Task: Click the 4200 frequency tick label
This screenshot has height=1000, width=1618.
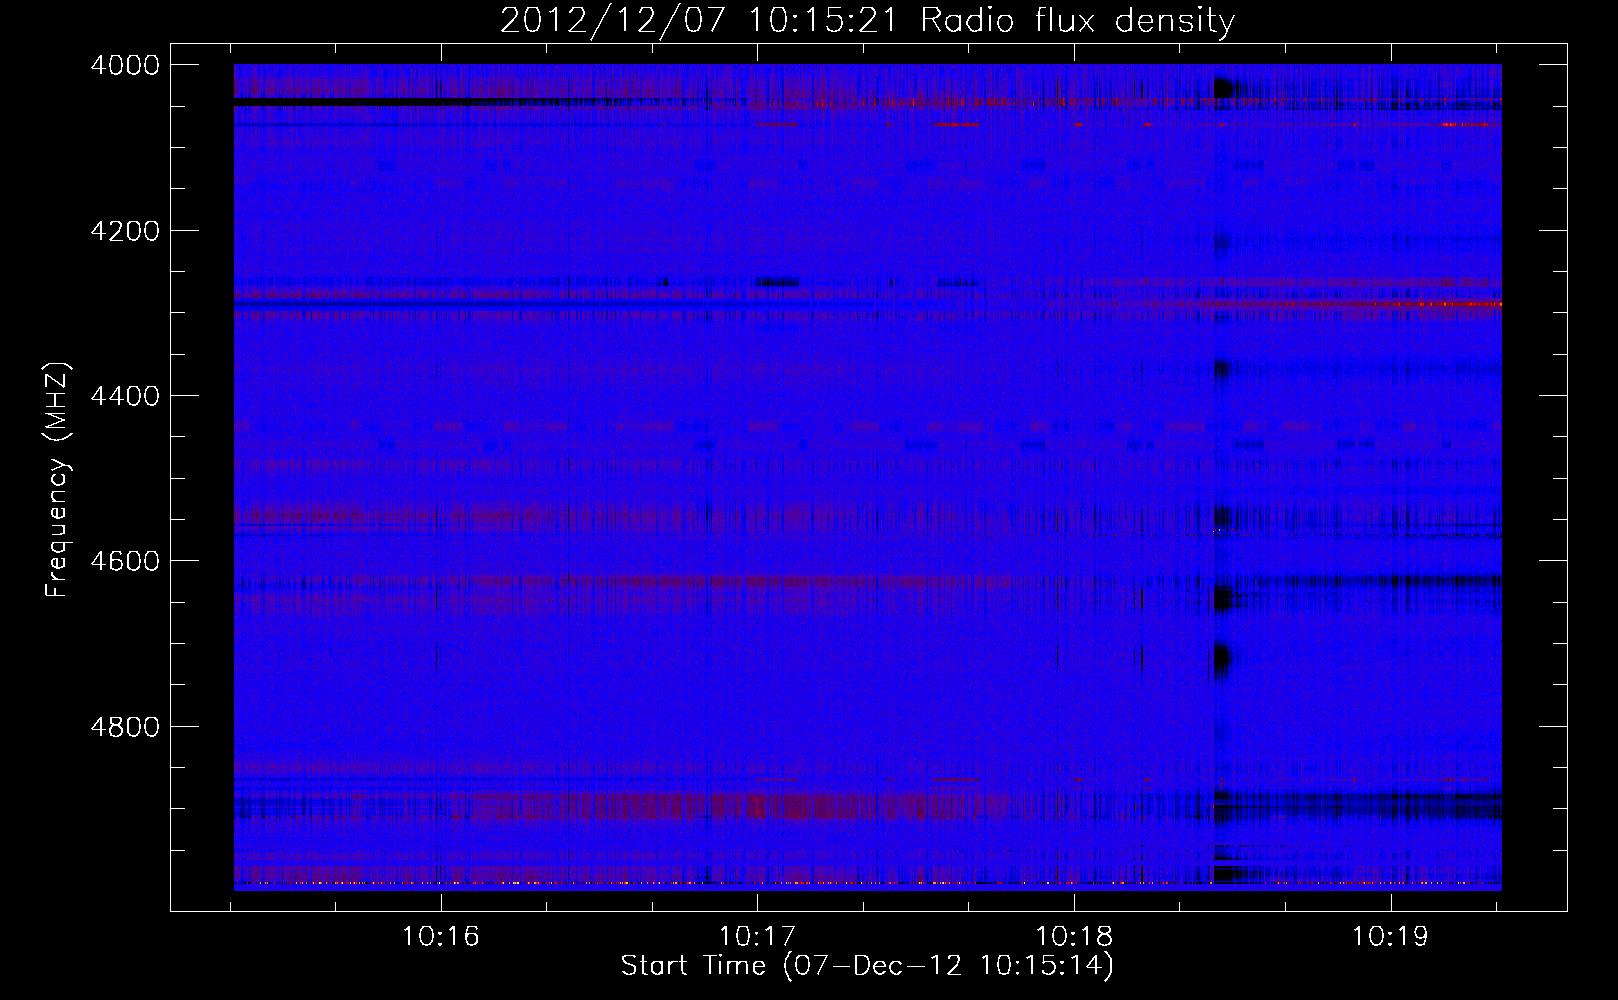Action: coord(125,231)
